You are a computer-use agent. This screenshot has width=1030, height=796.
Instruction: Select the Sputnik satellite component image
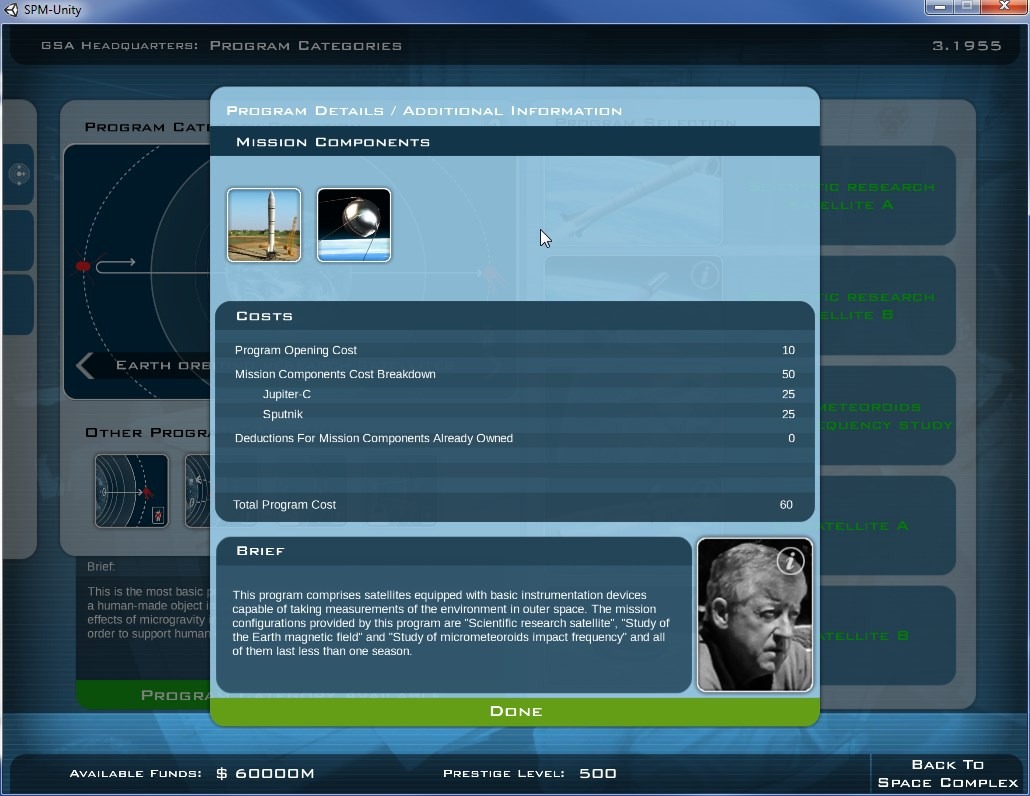tap(354, 225)
